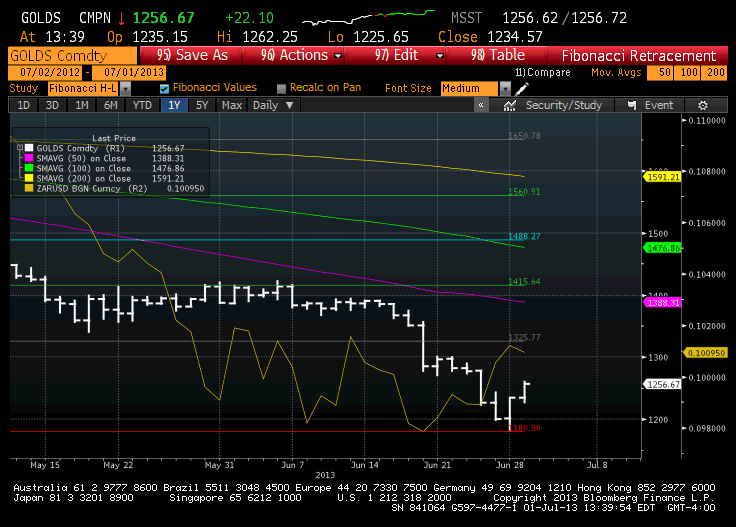Viewport: 736px width, 527px height.
Task: Select the YTD range tab
Action: 142,105
